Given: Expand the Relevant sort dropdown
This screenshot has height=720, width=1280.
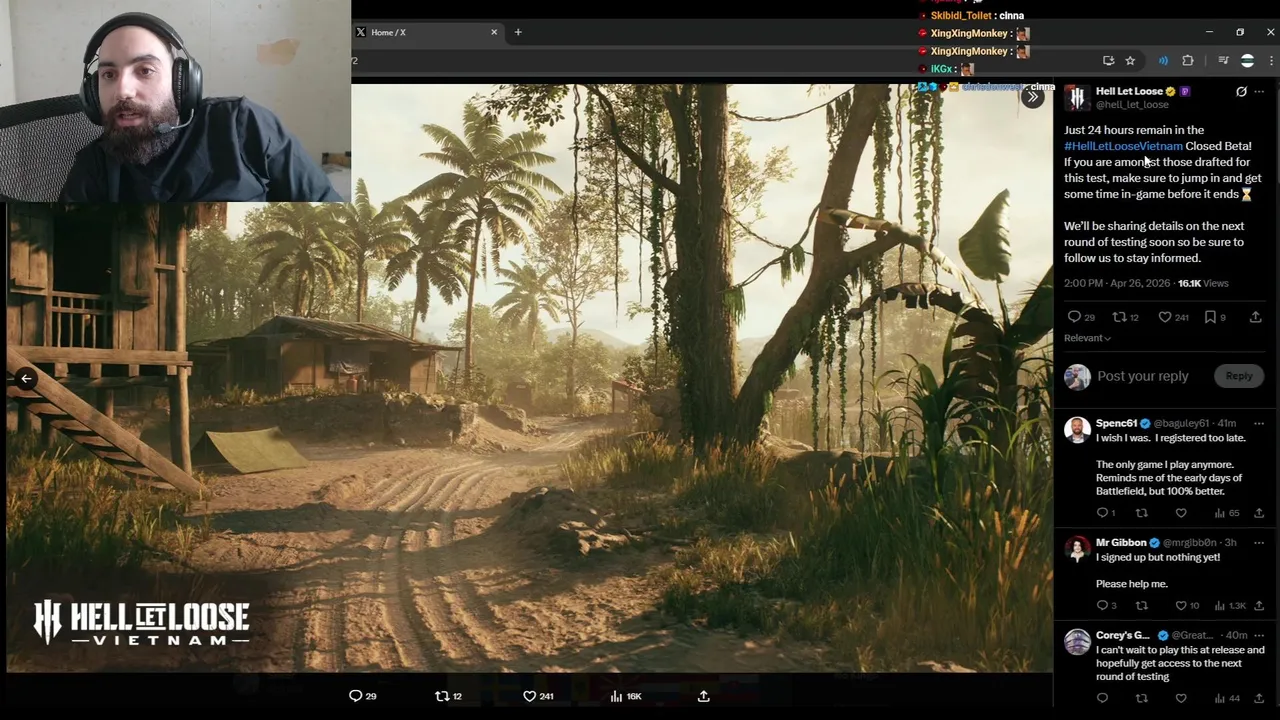Looking at the screenshot, I should [1087, 338].
